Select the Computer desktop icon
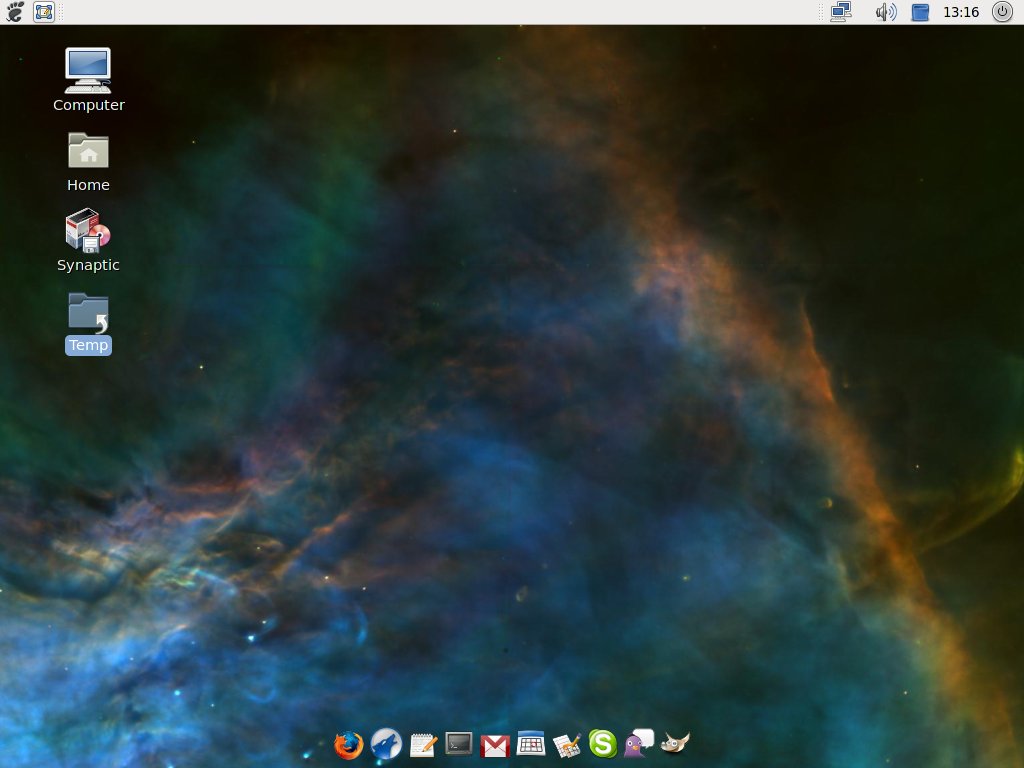Viewport: 1024px width, 768px height. 88,71
